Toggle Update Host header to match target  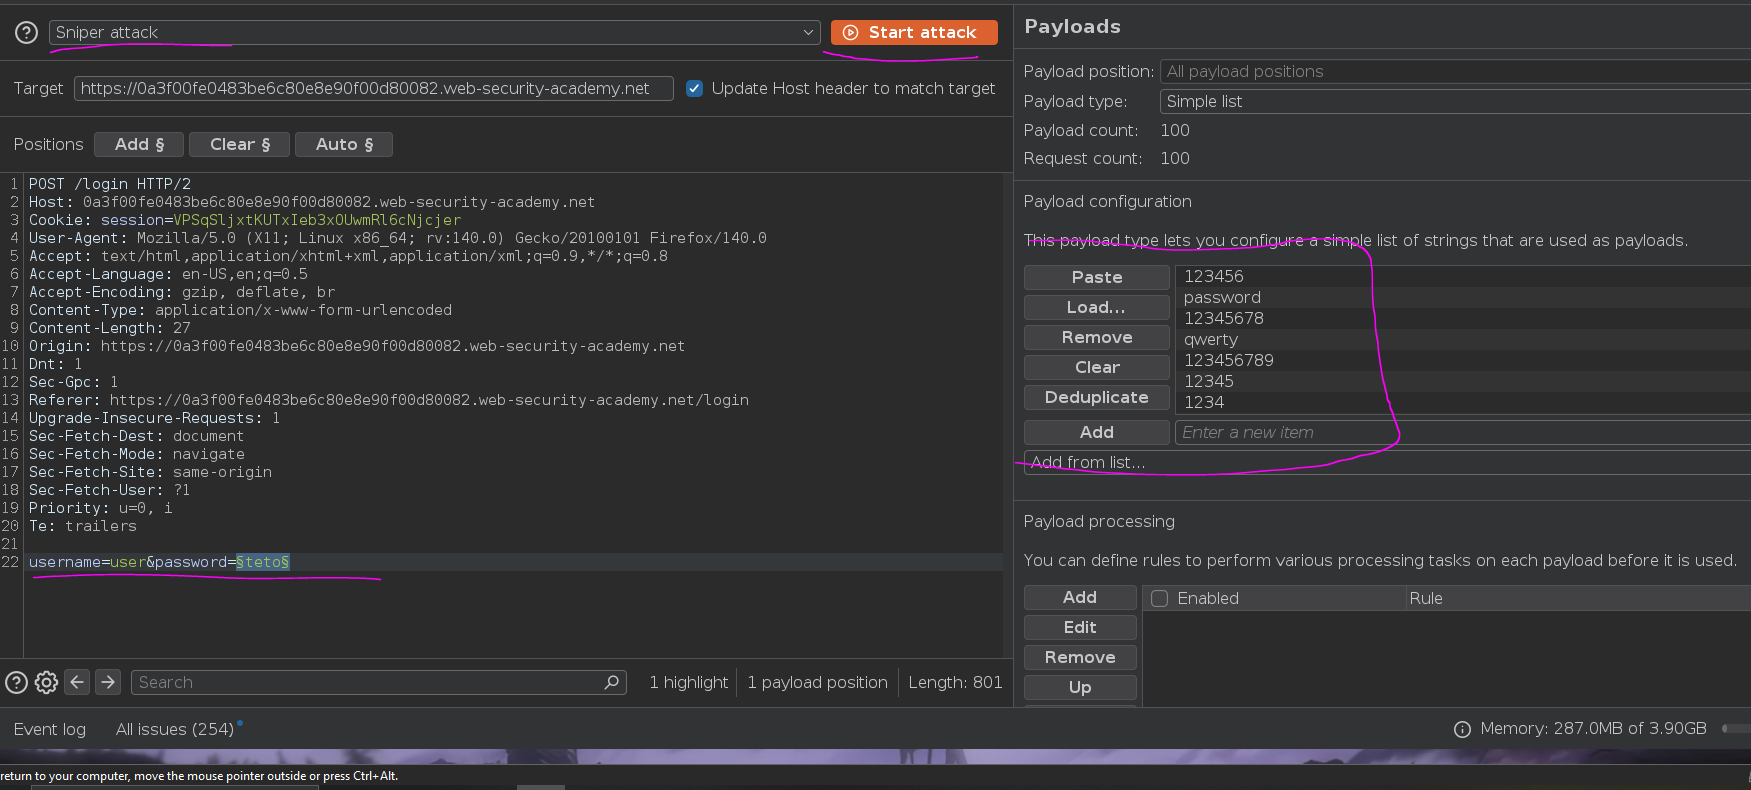click(694, 88)
